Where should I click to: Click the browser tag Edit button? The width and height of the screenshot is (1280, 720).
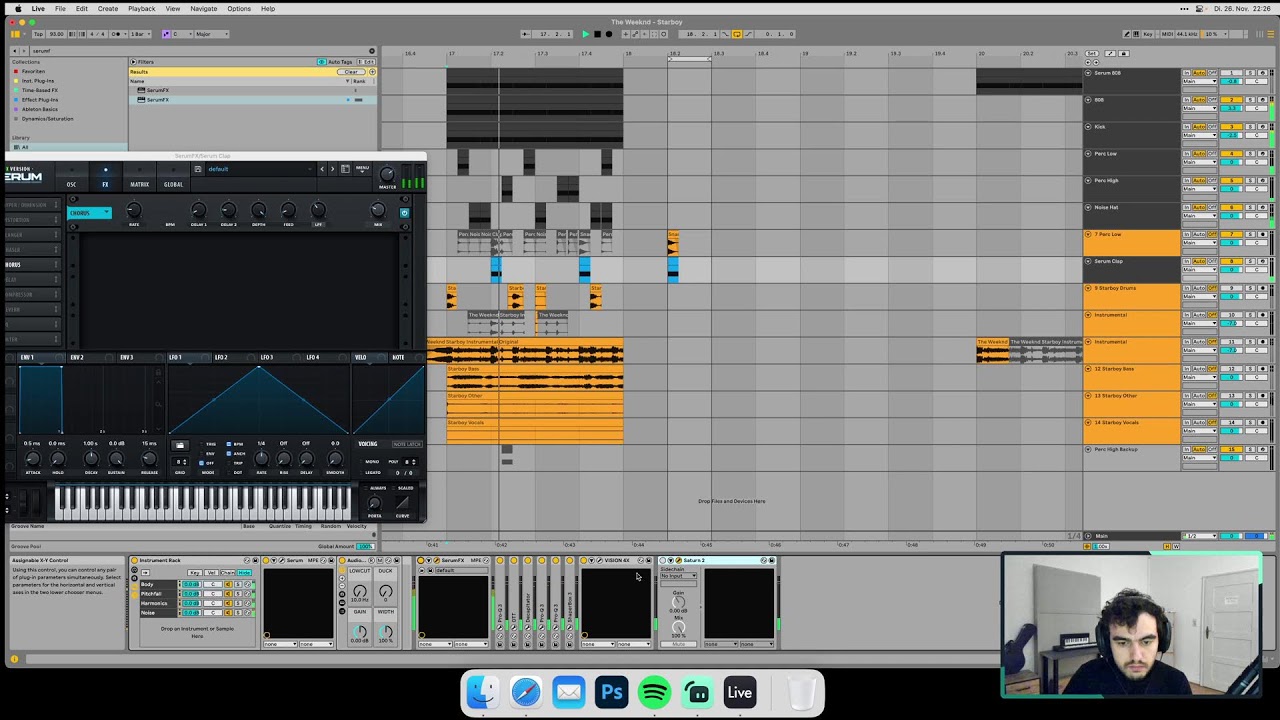coord(368,62)
